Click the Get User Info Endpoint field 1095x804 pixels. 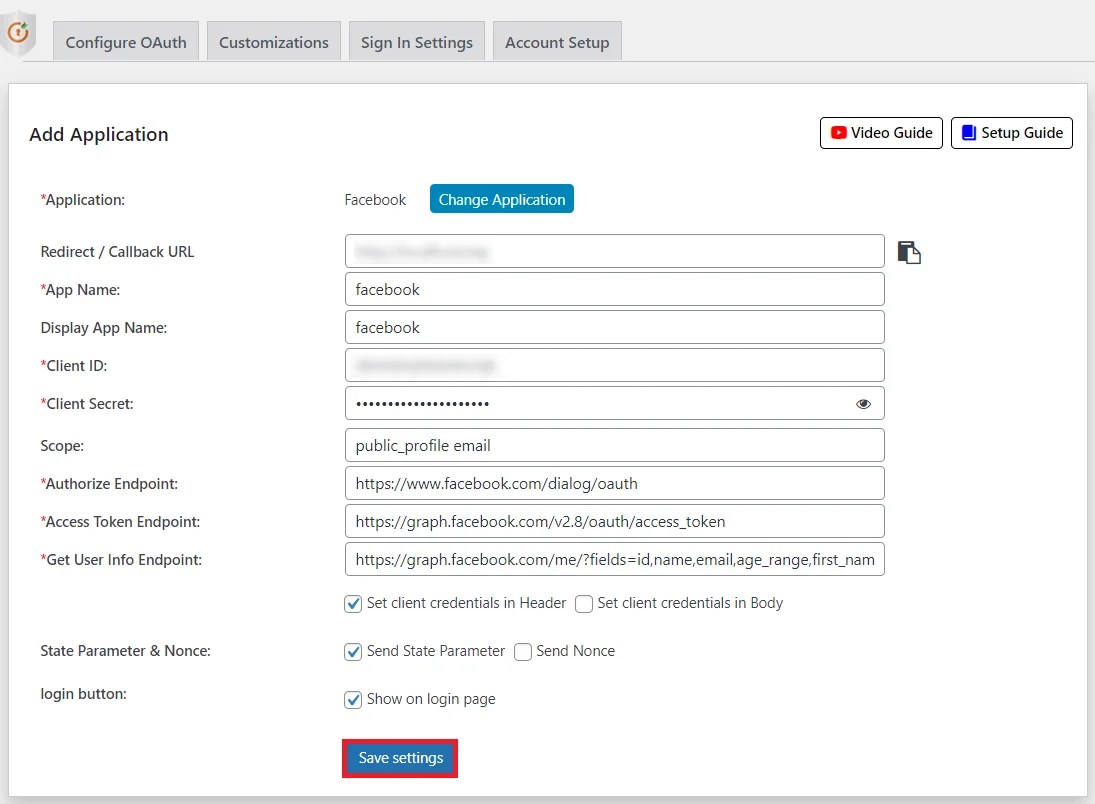(x=614, y=559)
